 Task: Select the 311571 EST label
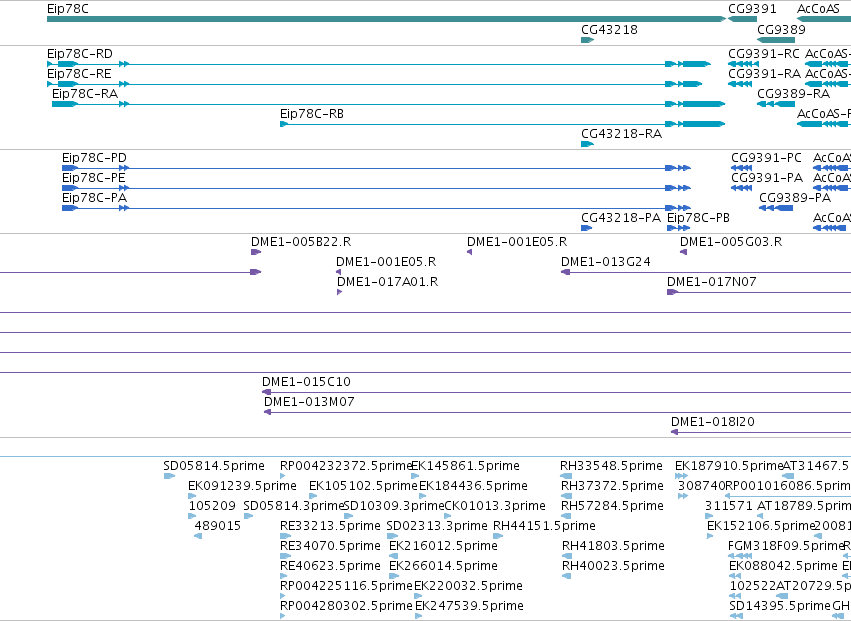click(729, 506)
